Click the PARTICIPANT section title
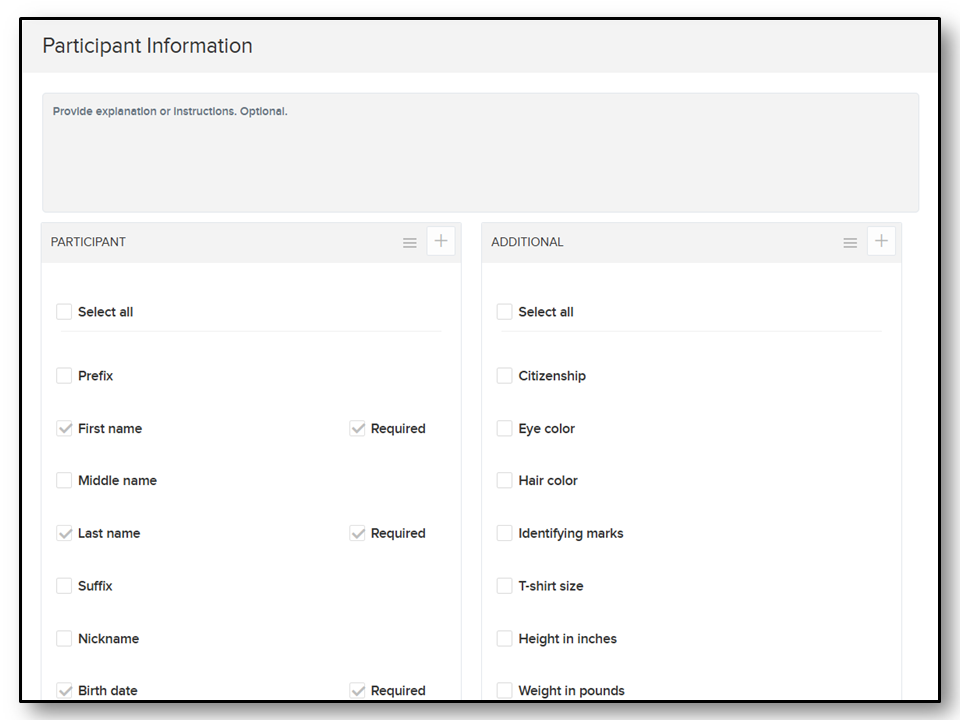Viewport: 960px width, 720px height. pyautogui.click(x=88, y=242)
